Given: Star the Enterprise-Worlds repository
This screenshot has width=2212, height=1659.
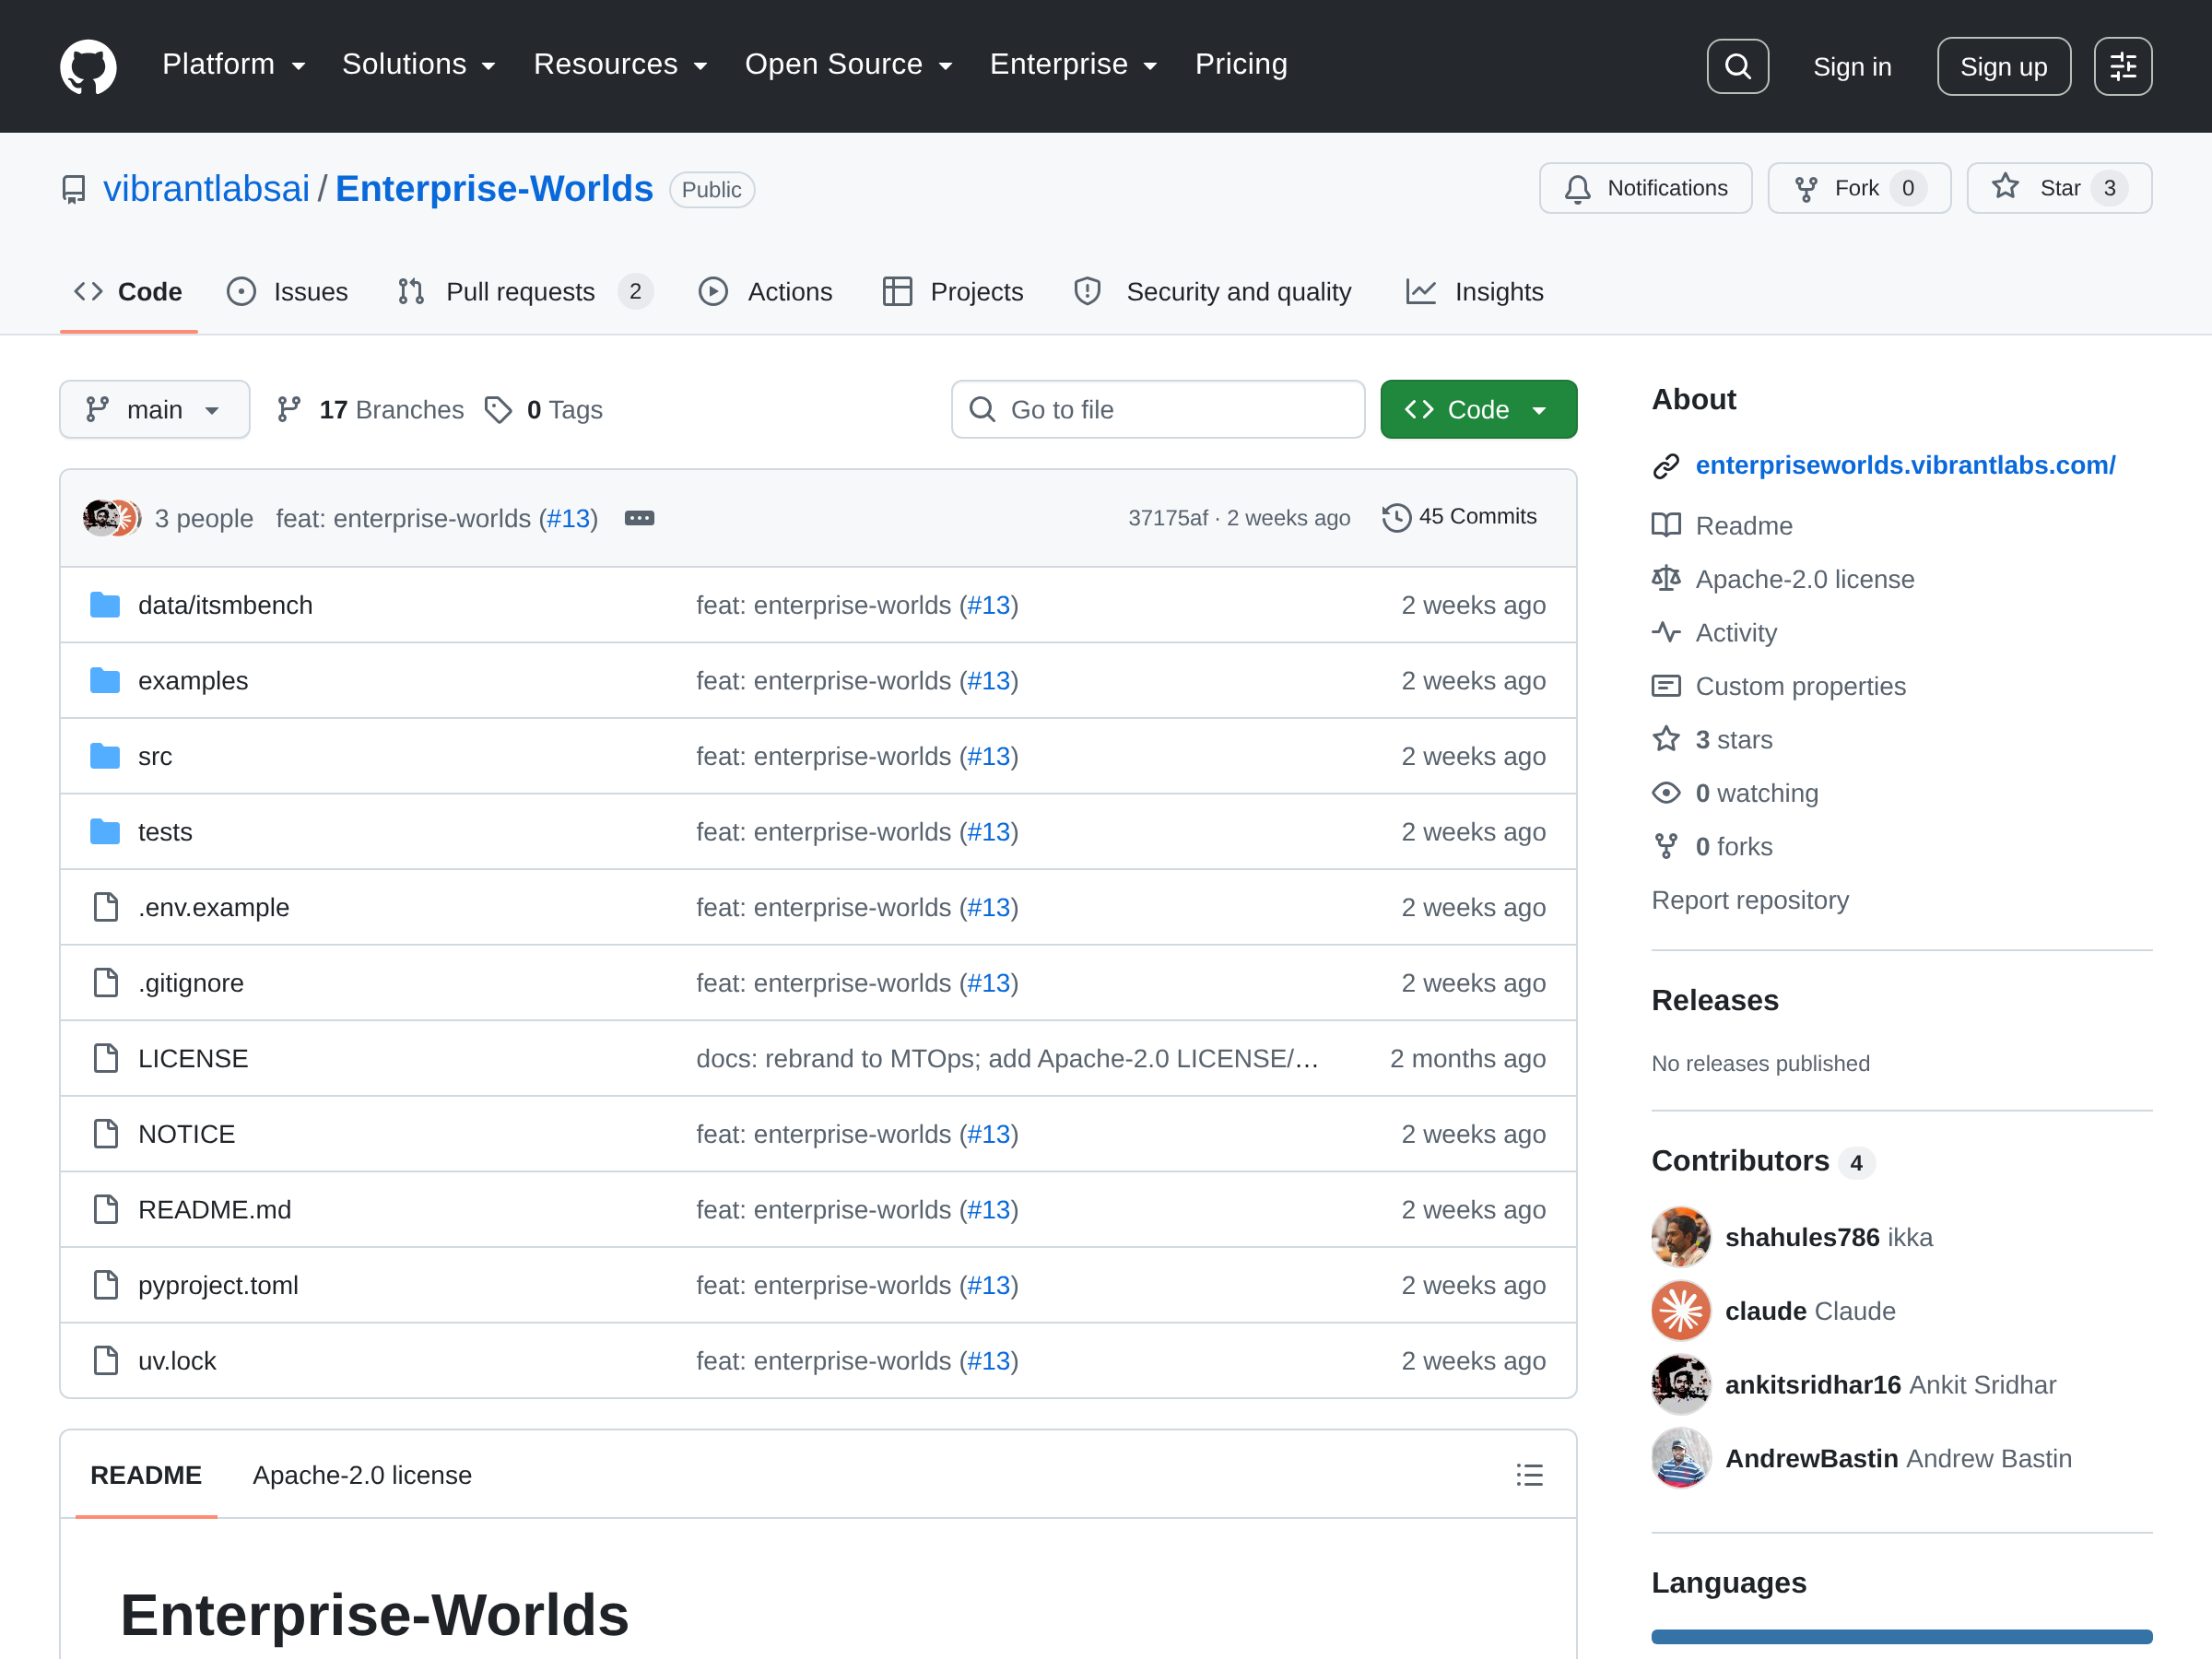Looking at the screenshot, I should coord(2058,188).
